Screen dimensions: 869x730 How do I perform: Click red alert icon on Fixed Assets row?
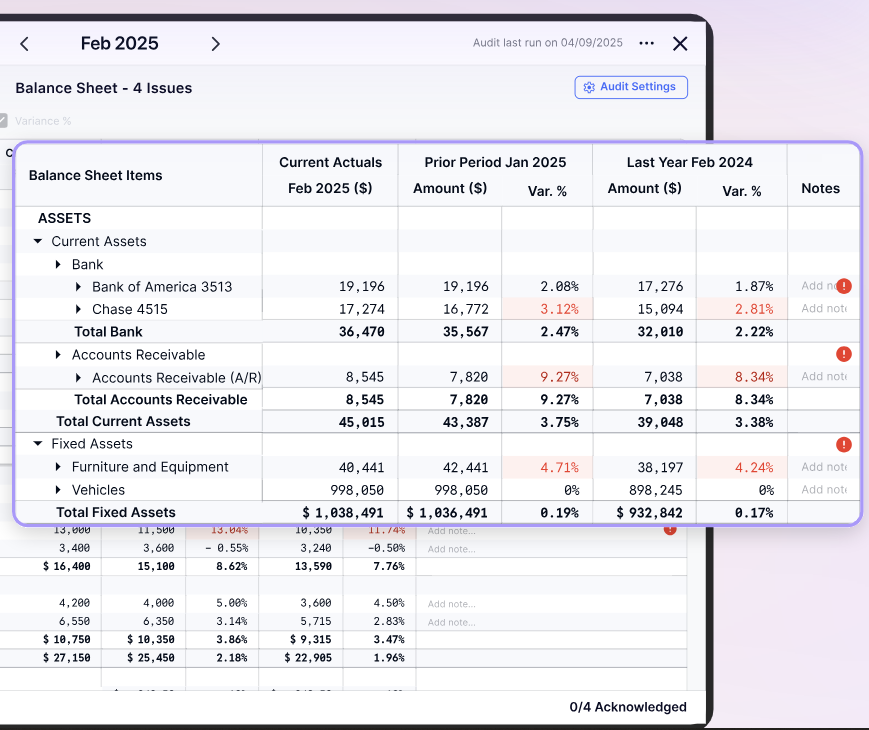pyautogui.click(x=844, y=444)
